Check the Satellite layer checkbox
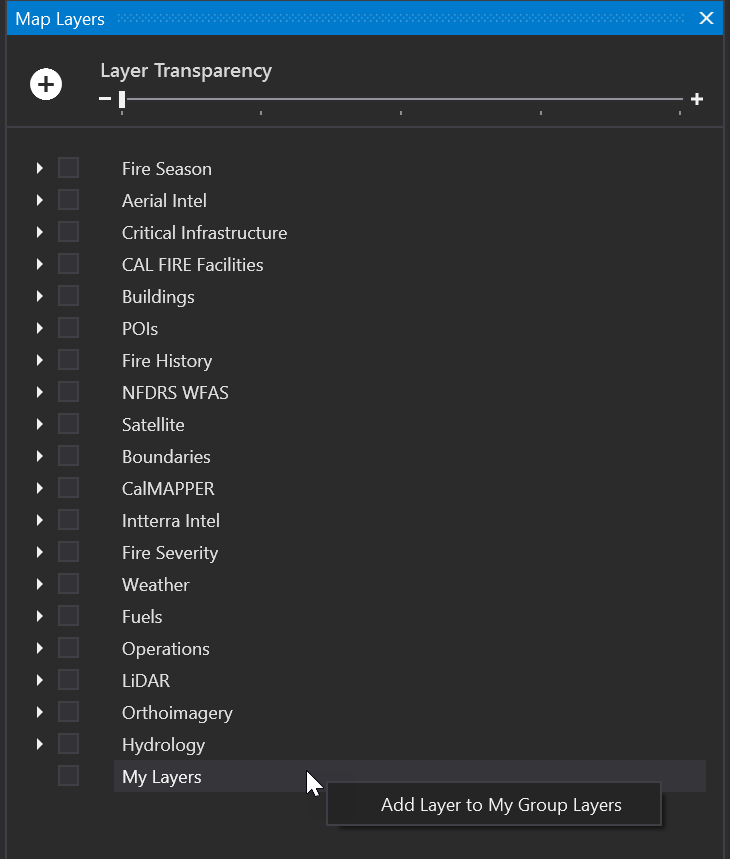730x859 pixels. coord(68,424)
